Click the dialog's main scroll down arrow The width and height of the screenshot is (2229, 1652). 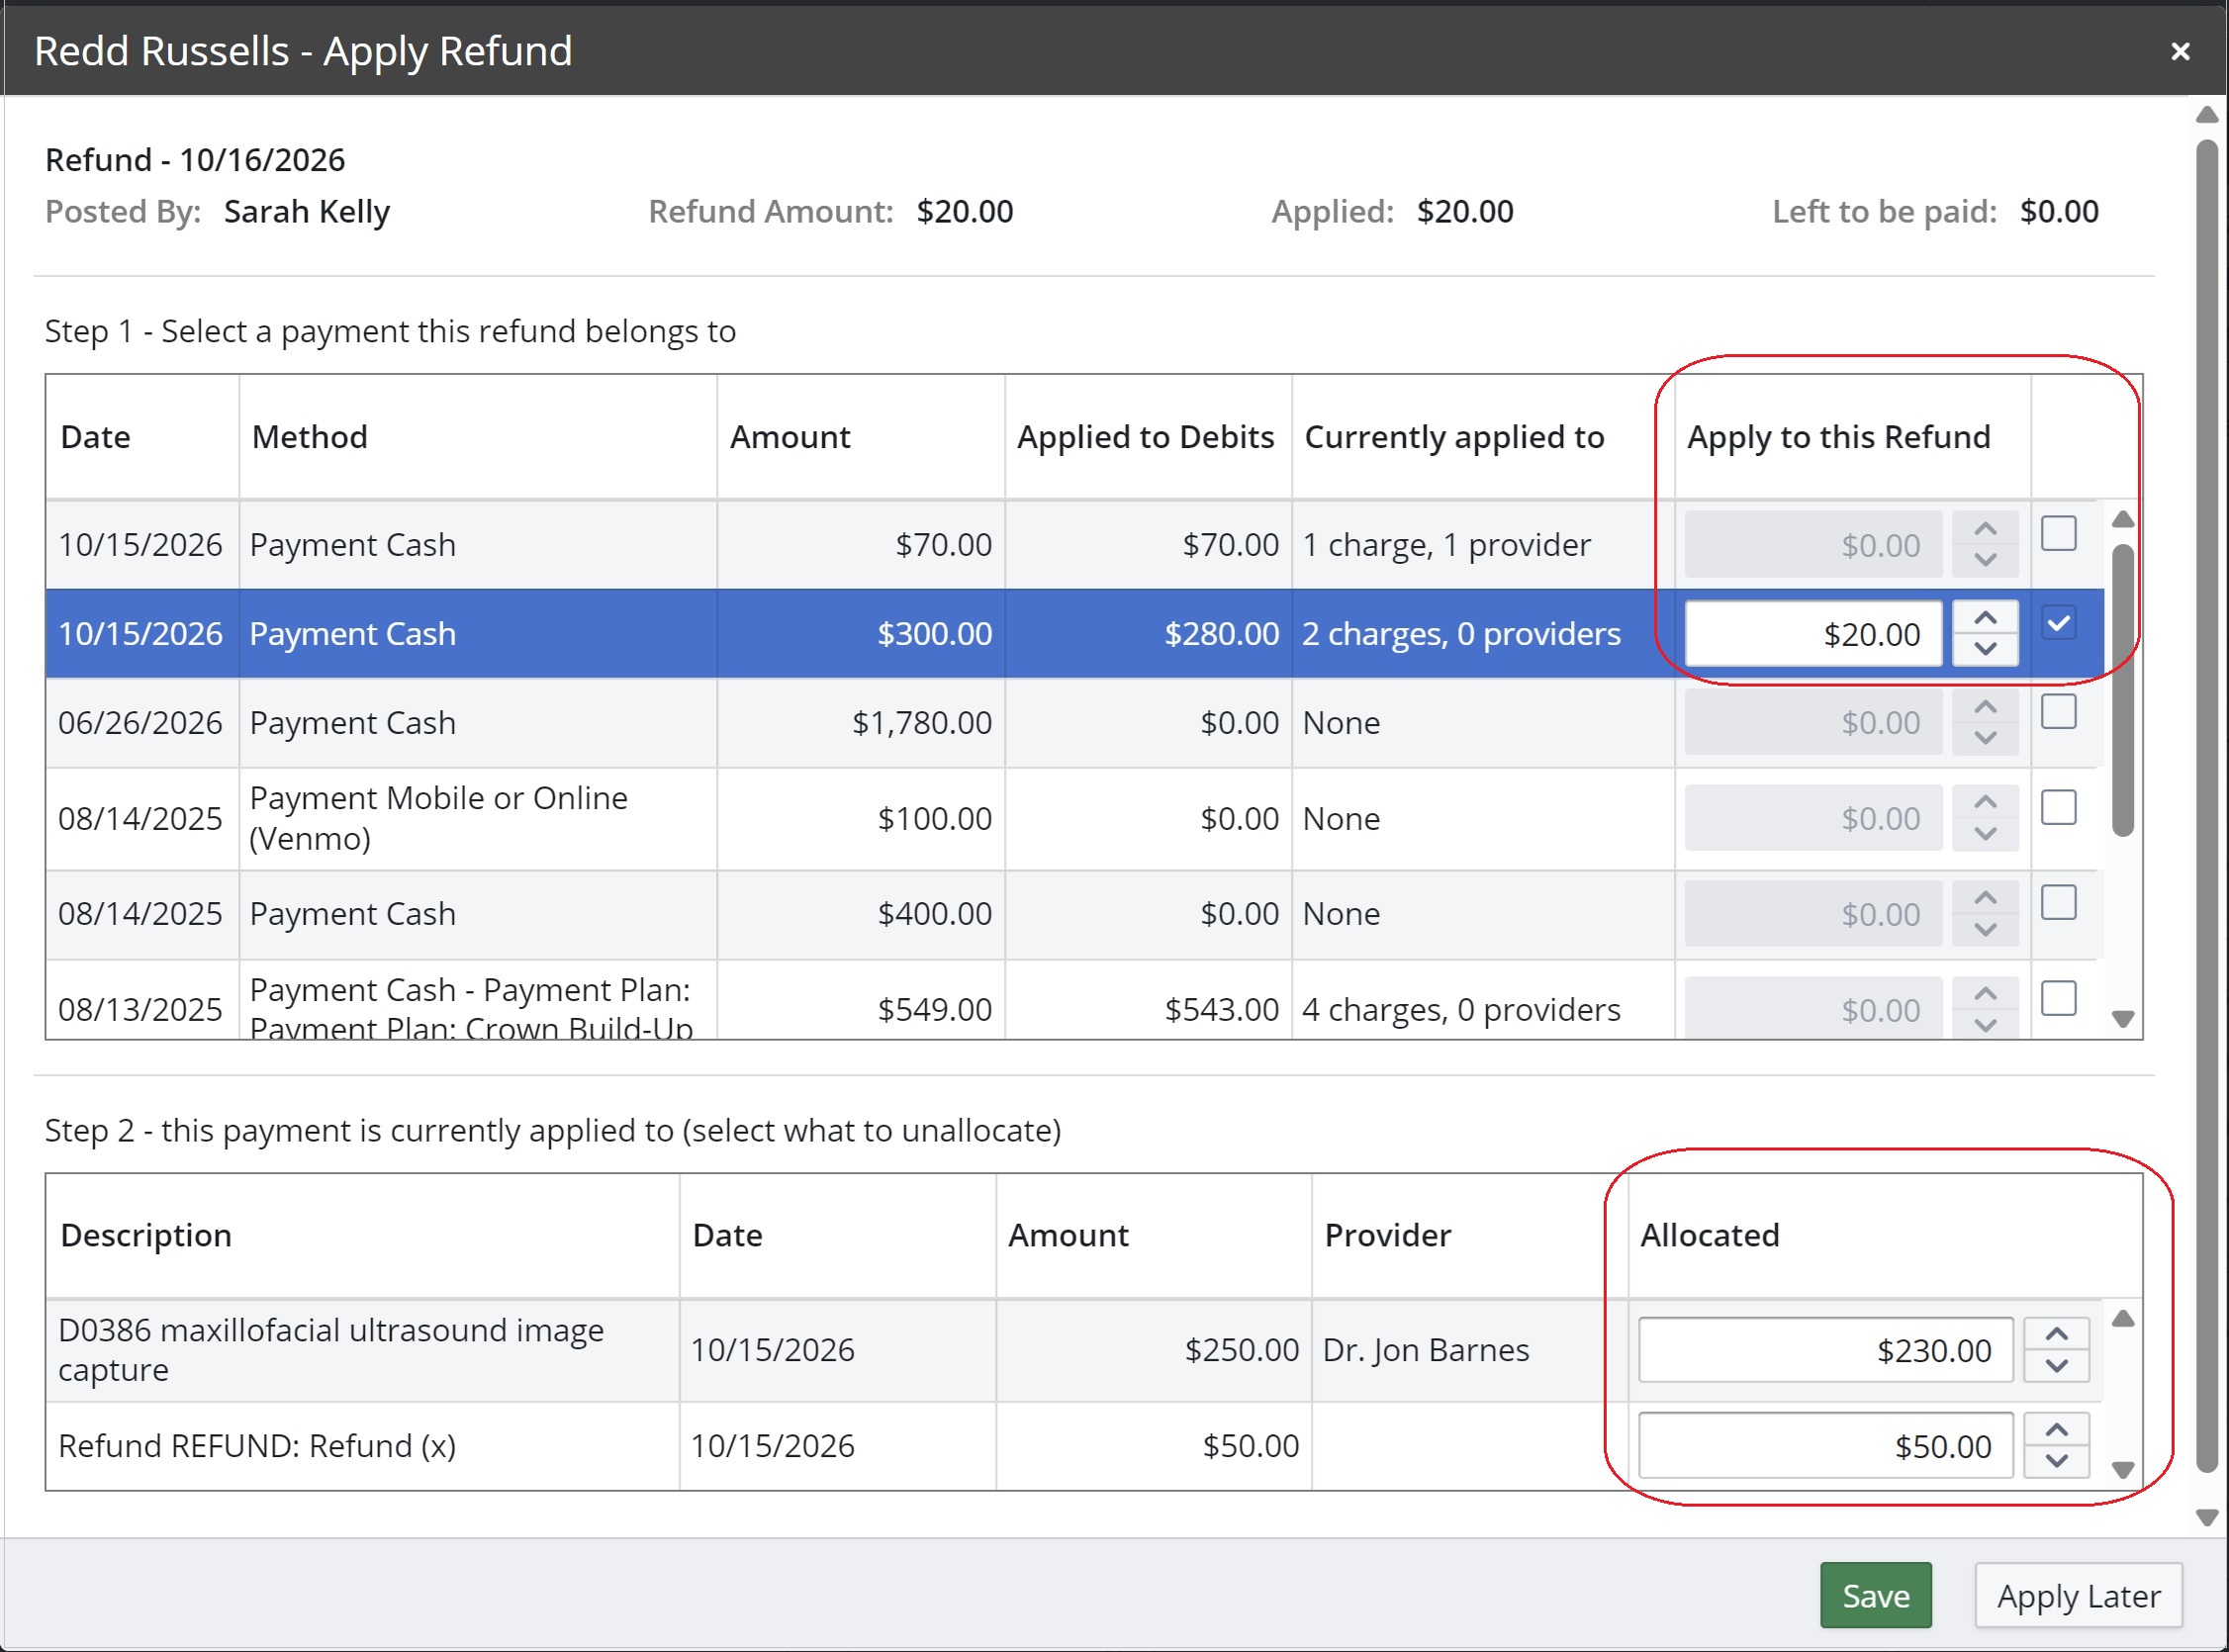click(2206, 1518)
